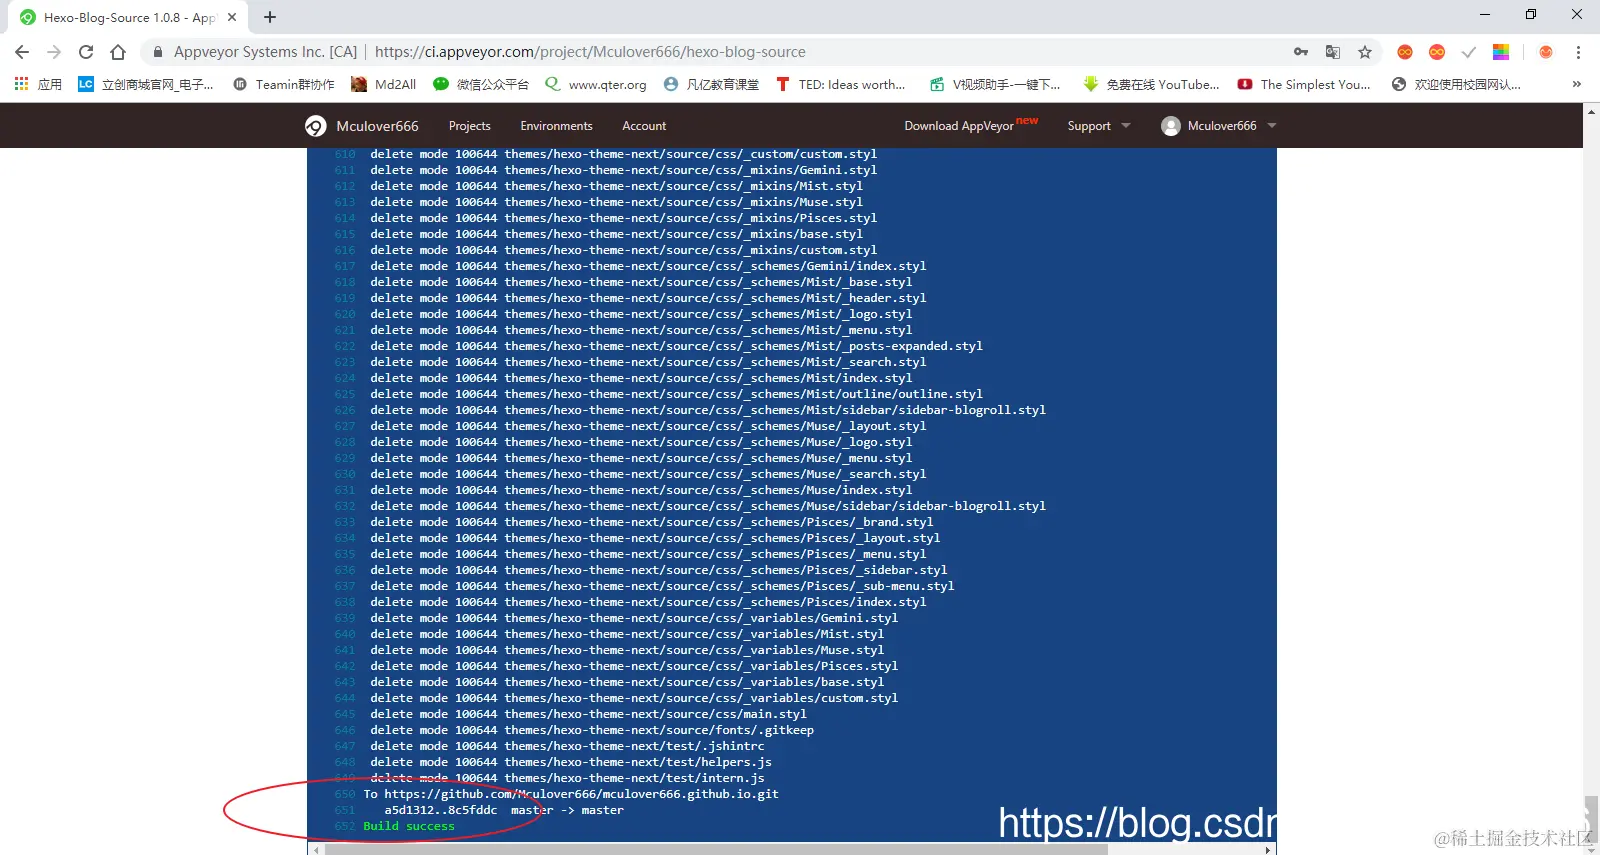Open the saved passwords key icon
This screenshot has width=1600, height=855.
pyautogui.click(x=1301, y=52)
